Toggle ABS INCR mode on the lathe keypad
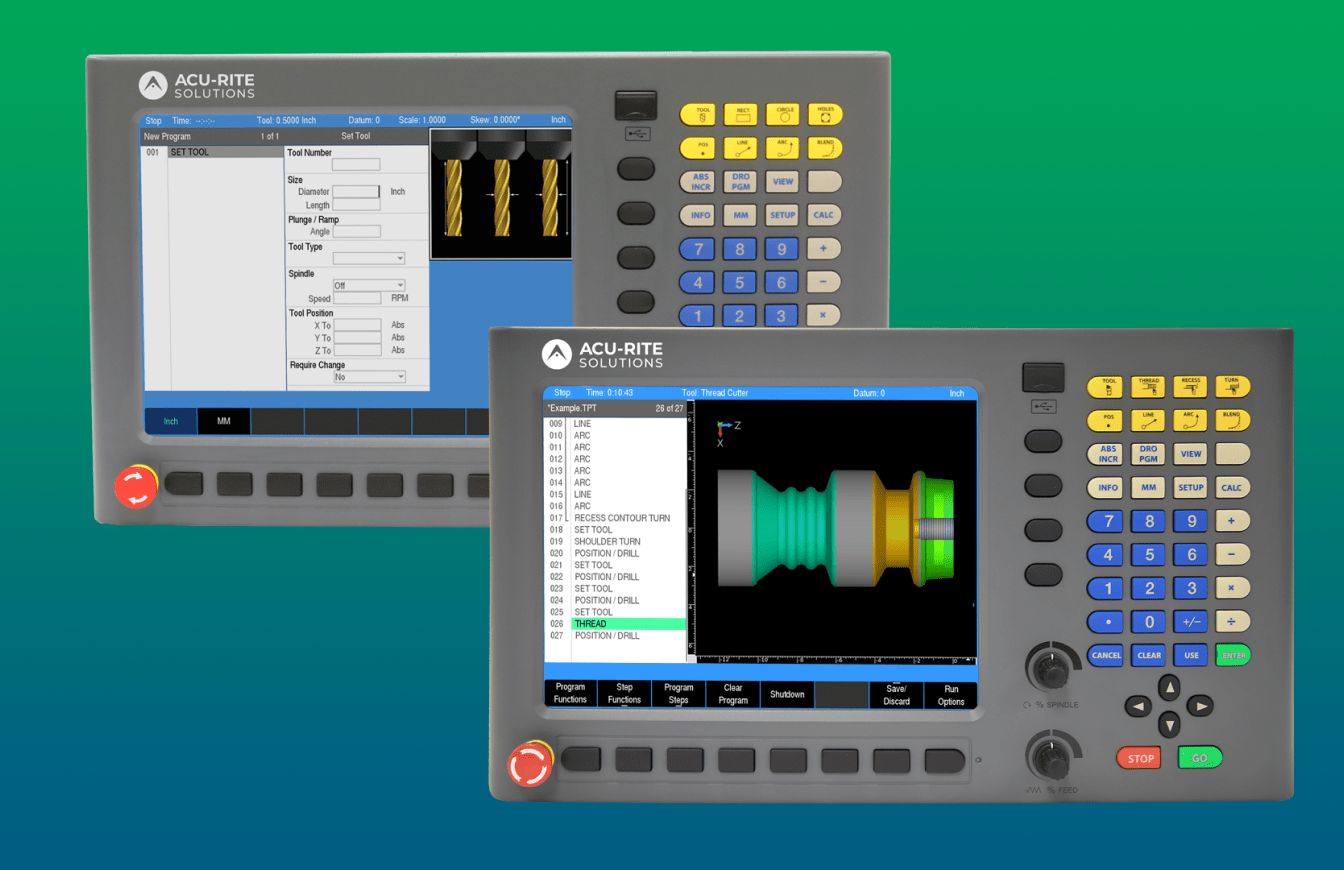The height and width of the screenshot is (870, 1344). tap(1108, 454)
